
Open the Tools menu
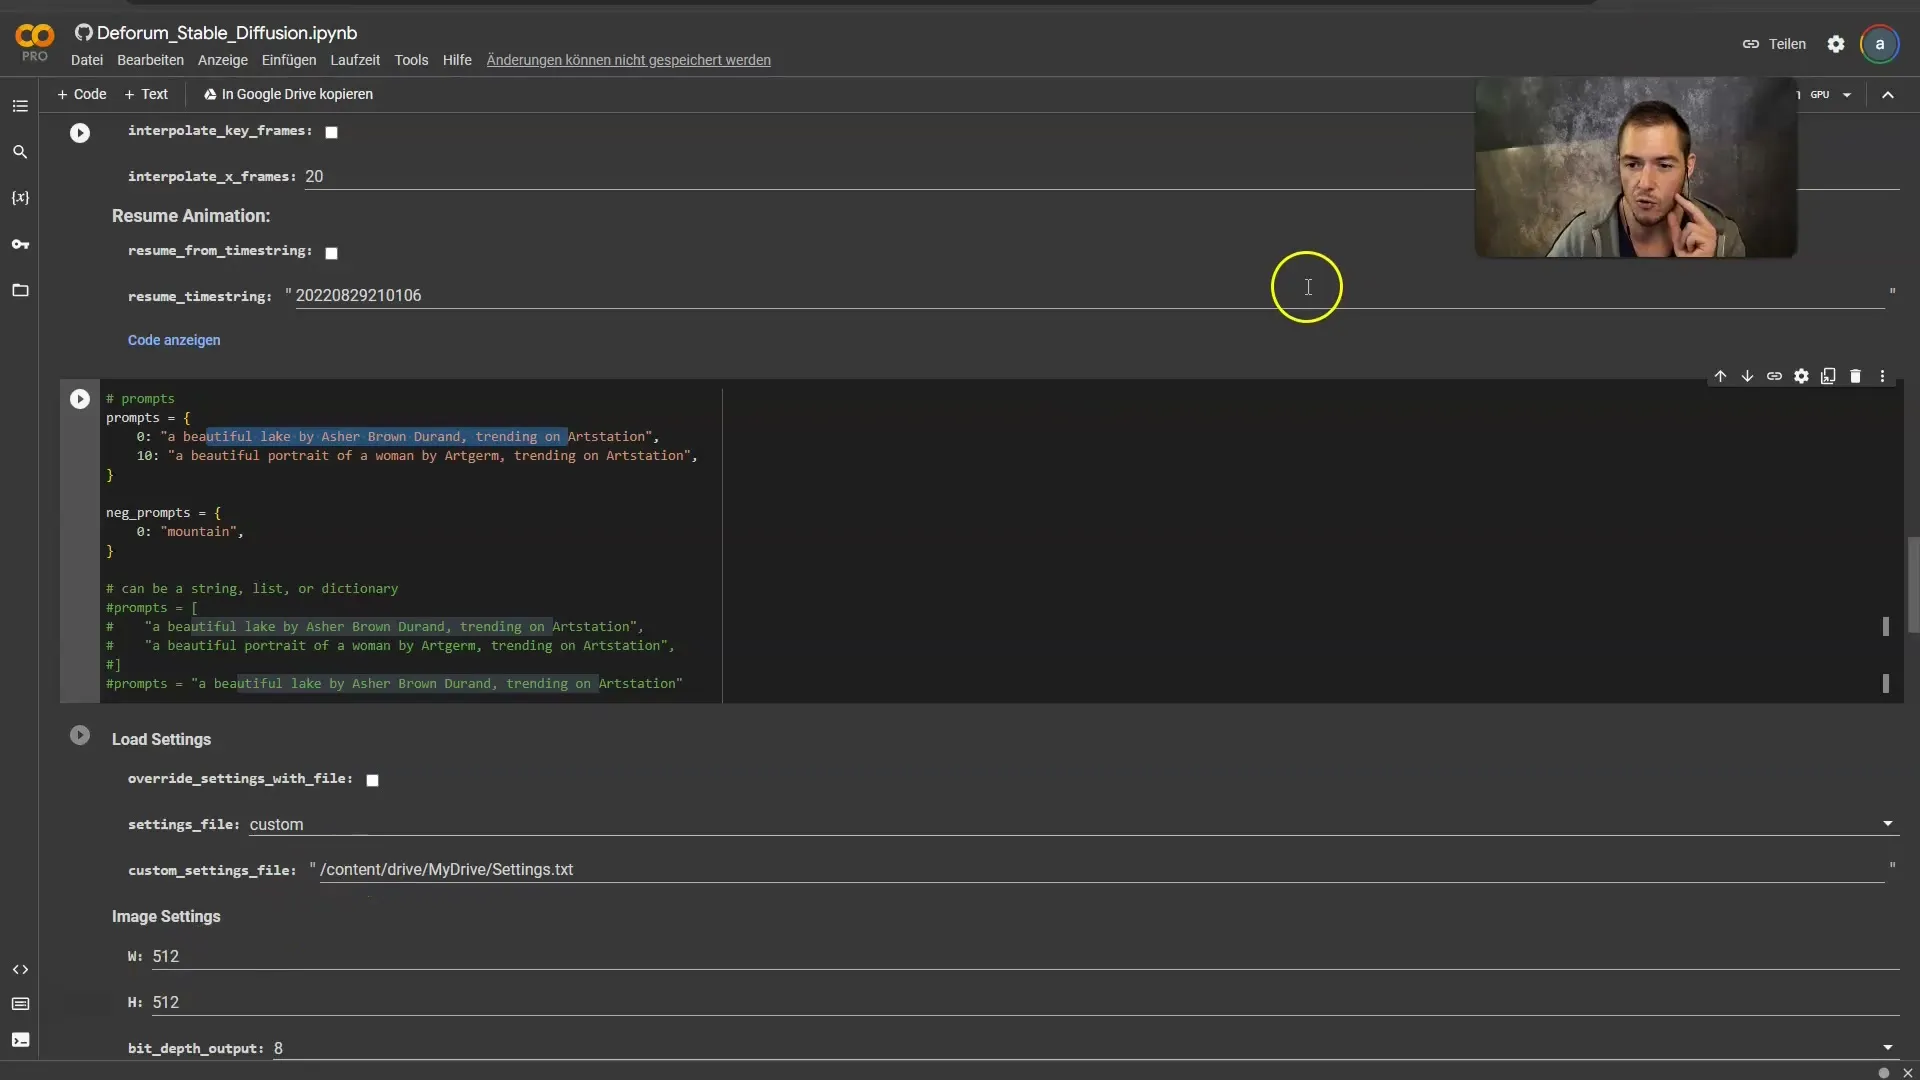point(411,60)
